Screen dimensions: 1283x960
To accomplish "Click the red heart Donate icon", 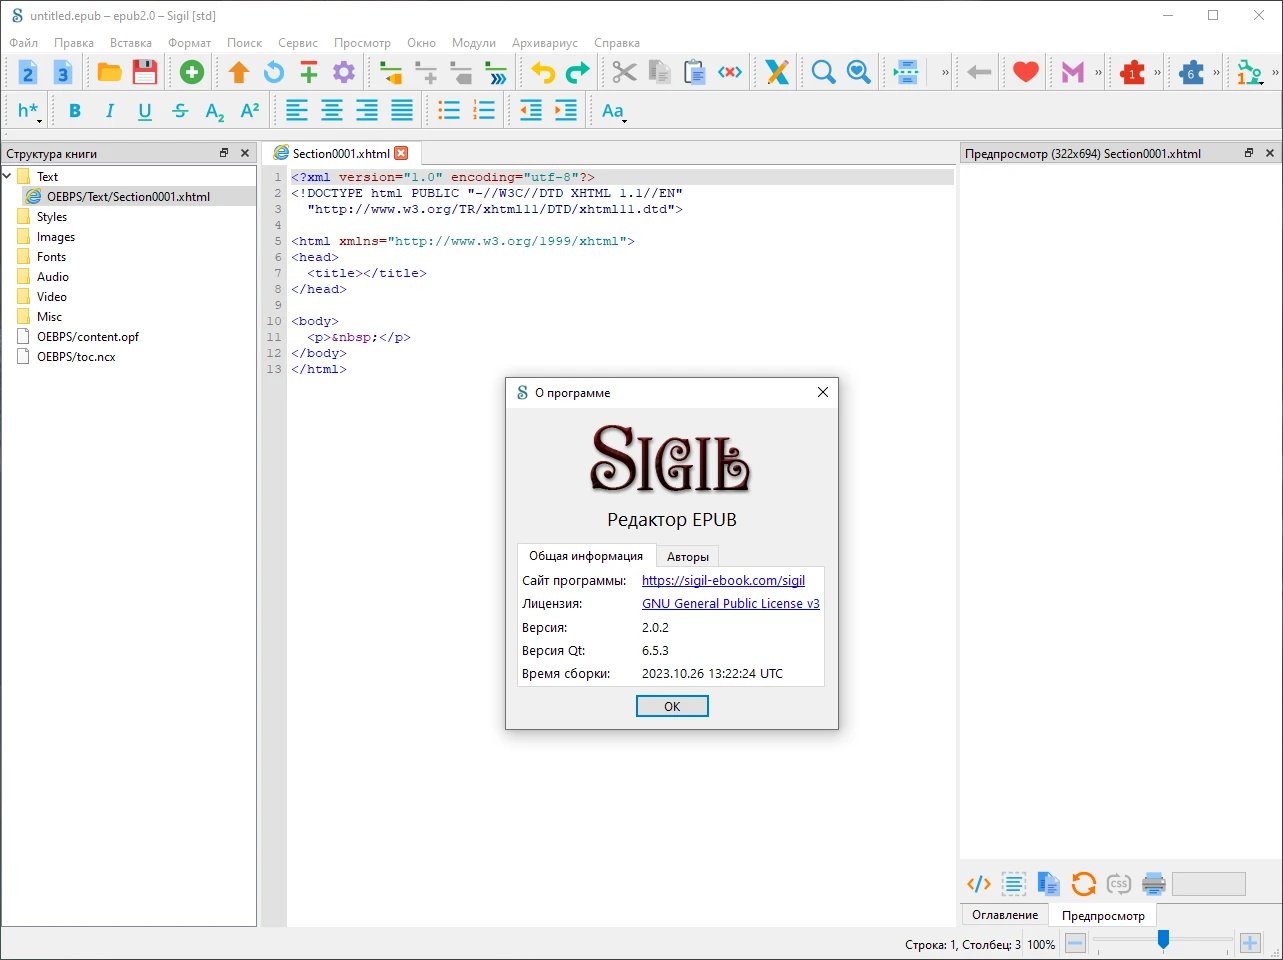I will point(1025,72).
